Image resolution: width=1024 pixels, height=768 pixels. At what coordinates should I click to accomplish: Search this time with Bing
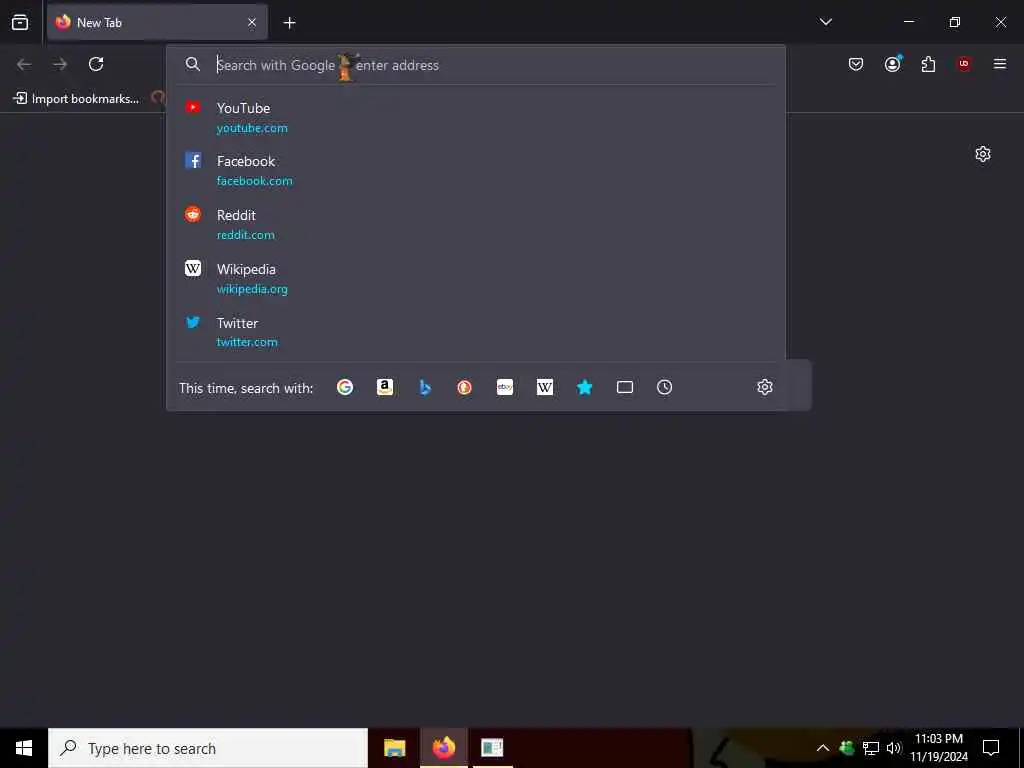click(x=425, y=387)
